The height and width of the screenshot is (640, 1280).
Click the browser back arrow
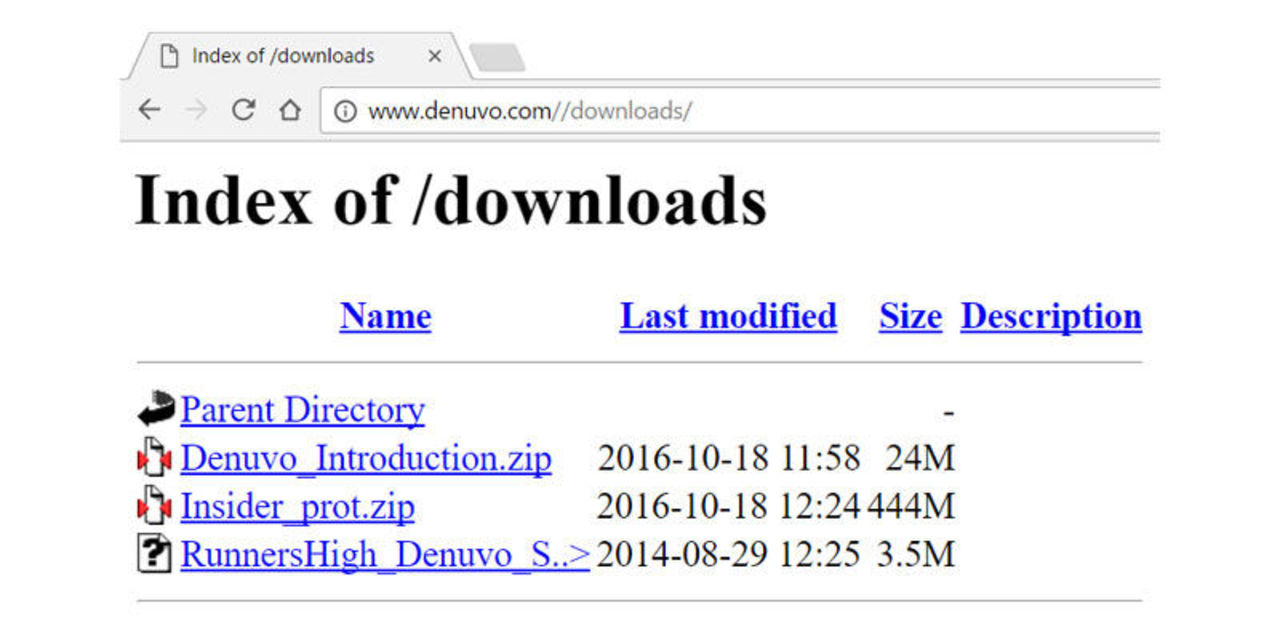click(149, 110)
